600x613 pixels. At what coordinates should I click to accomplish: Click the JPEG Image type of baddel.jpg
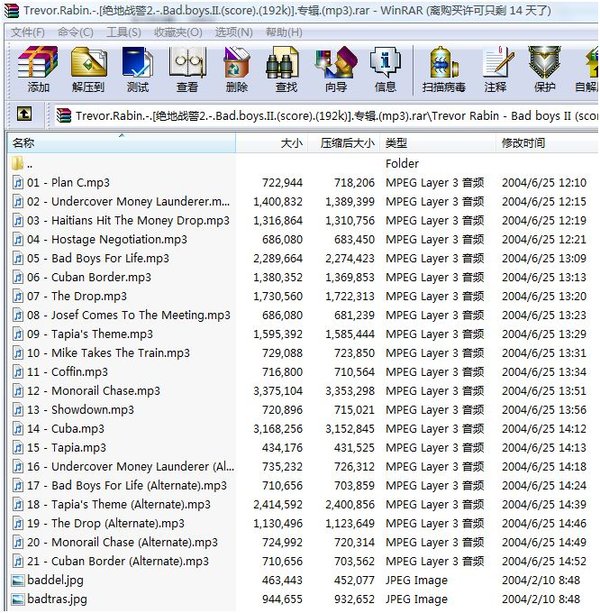click(x=417, y=580)
